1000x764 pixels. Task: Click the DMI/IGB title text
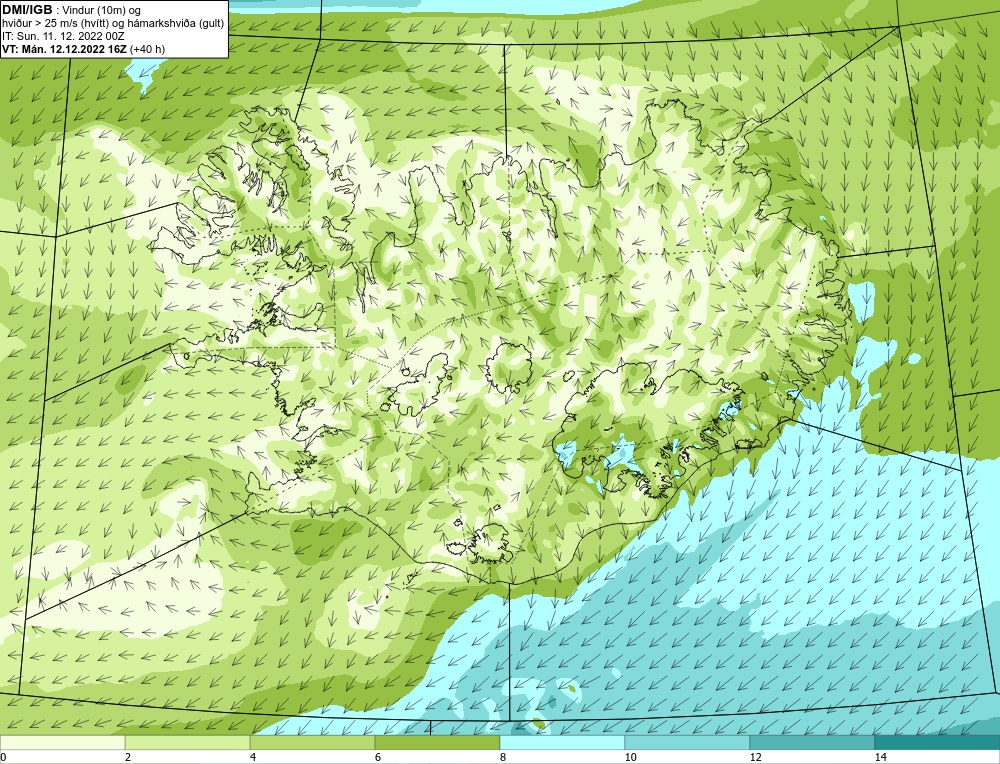(x=27, y=10)
